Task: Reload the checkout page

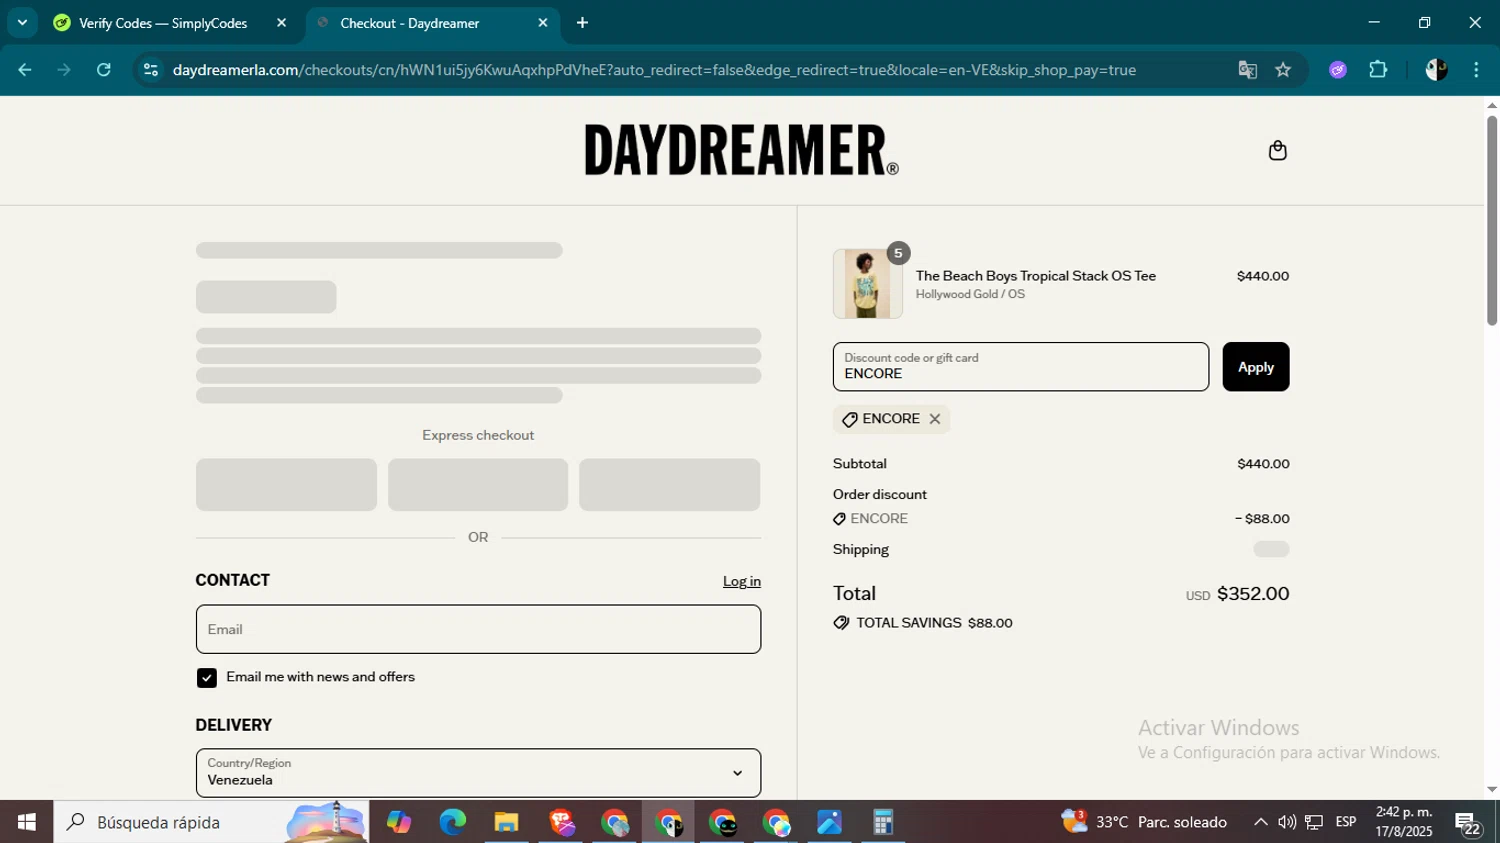Action: click(x=104, y=70)
